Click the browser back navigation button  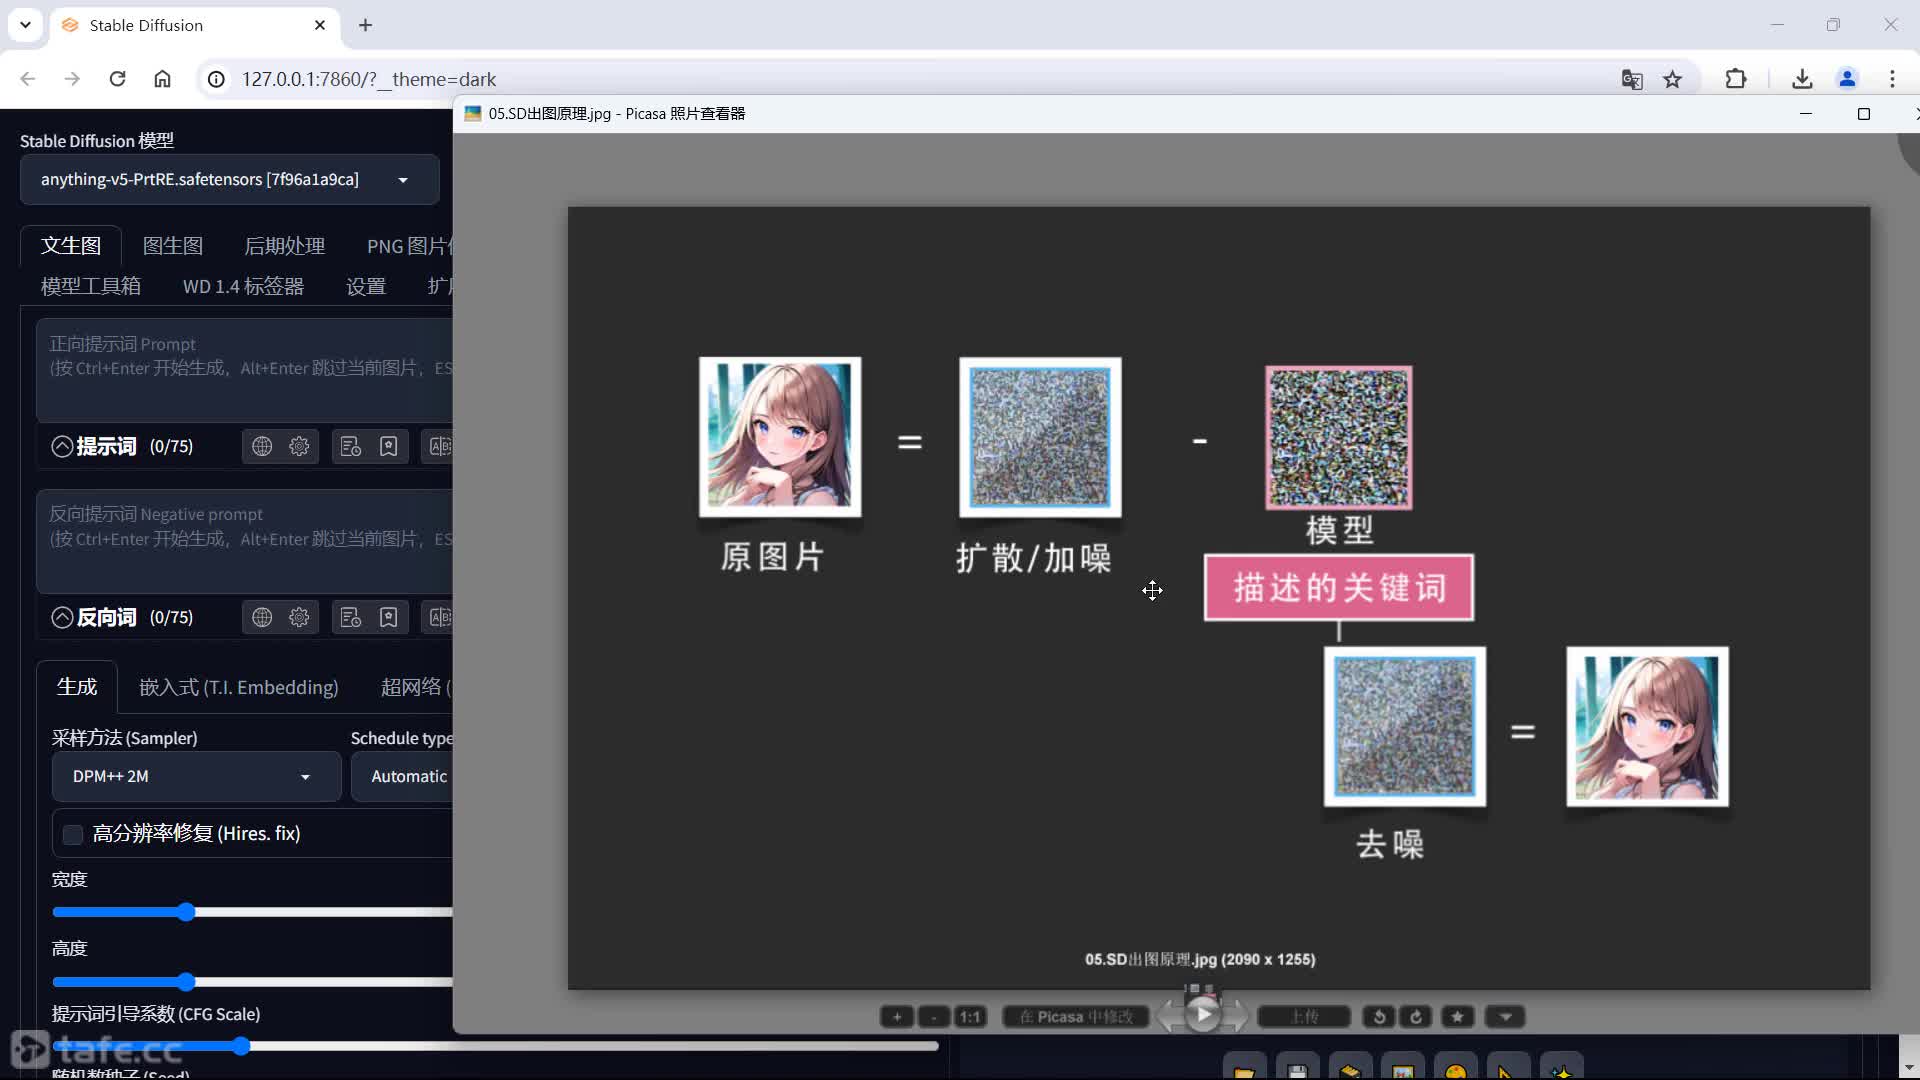click(x=28, y=79)
